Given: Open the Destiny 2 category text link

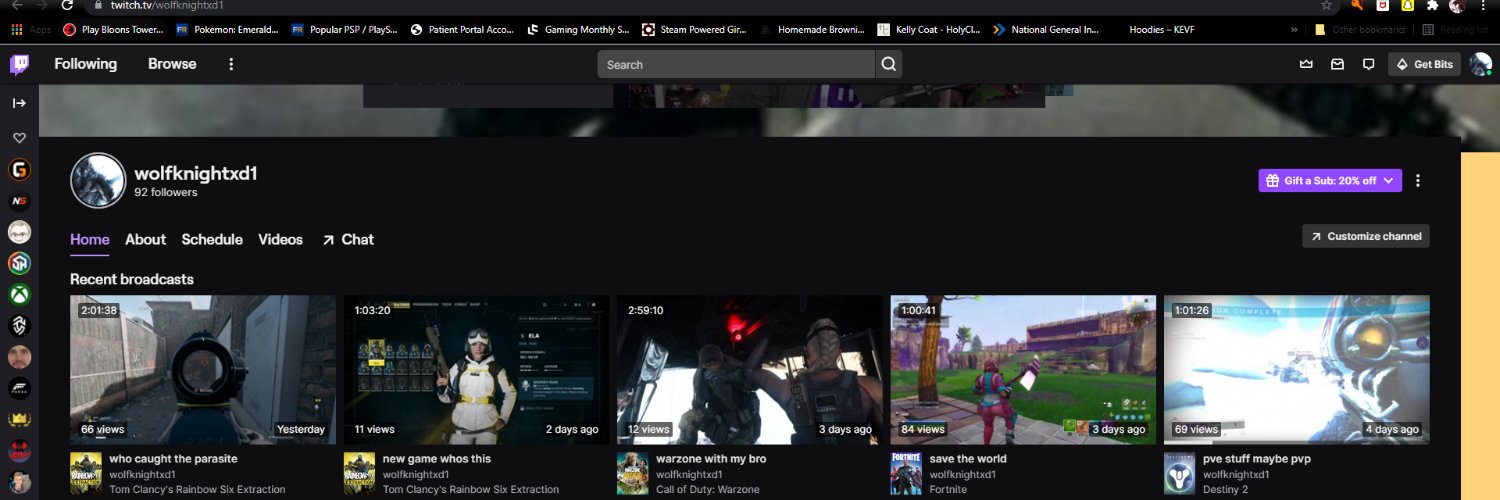Looking at the screenshot, I should [x=1225, y=490].
